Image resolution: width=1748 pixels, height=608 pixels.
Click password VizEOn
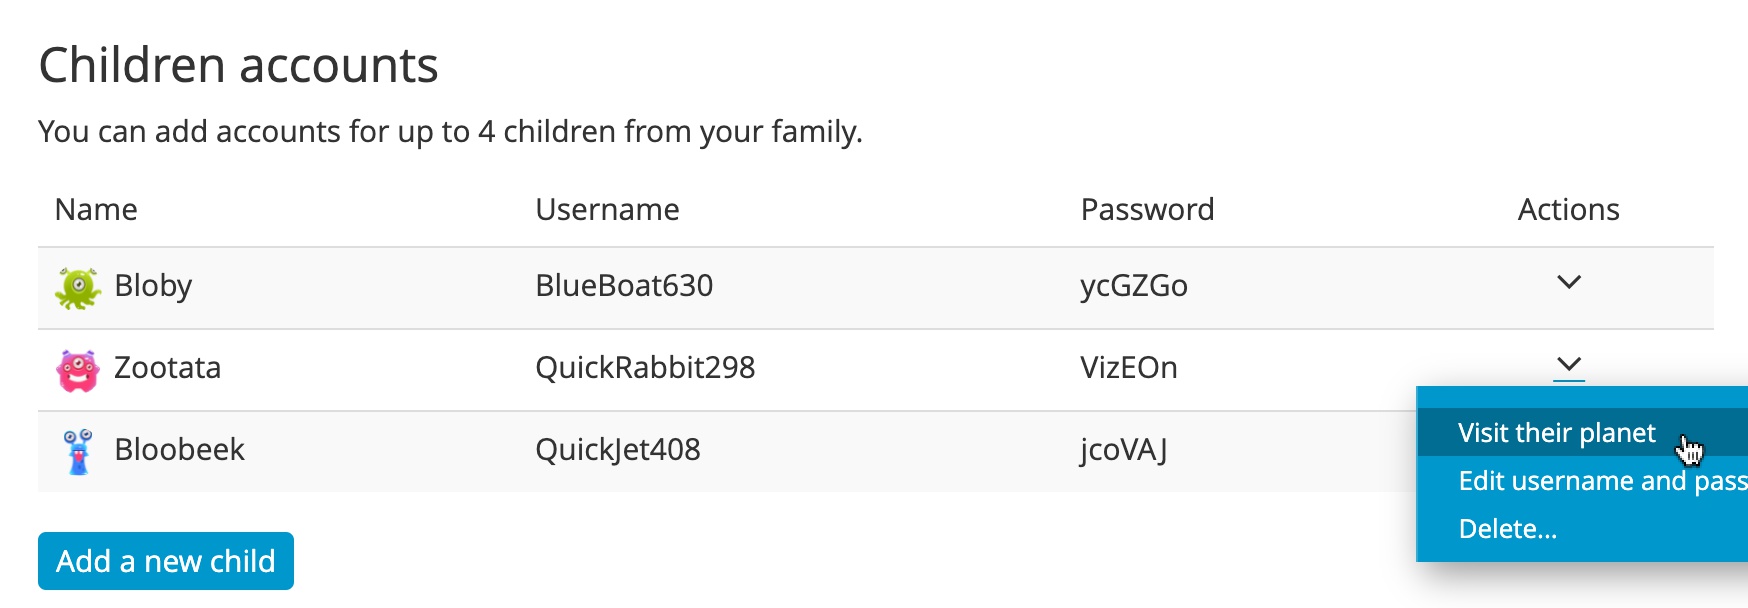pyautogui.click(x=1128, y=368)
